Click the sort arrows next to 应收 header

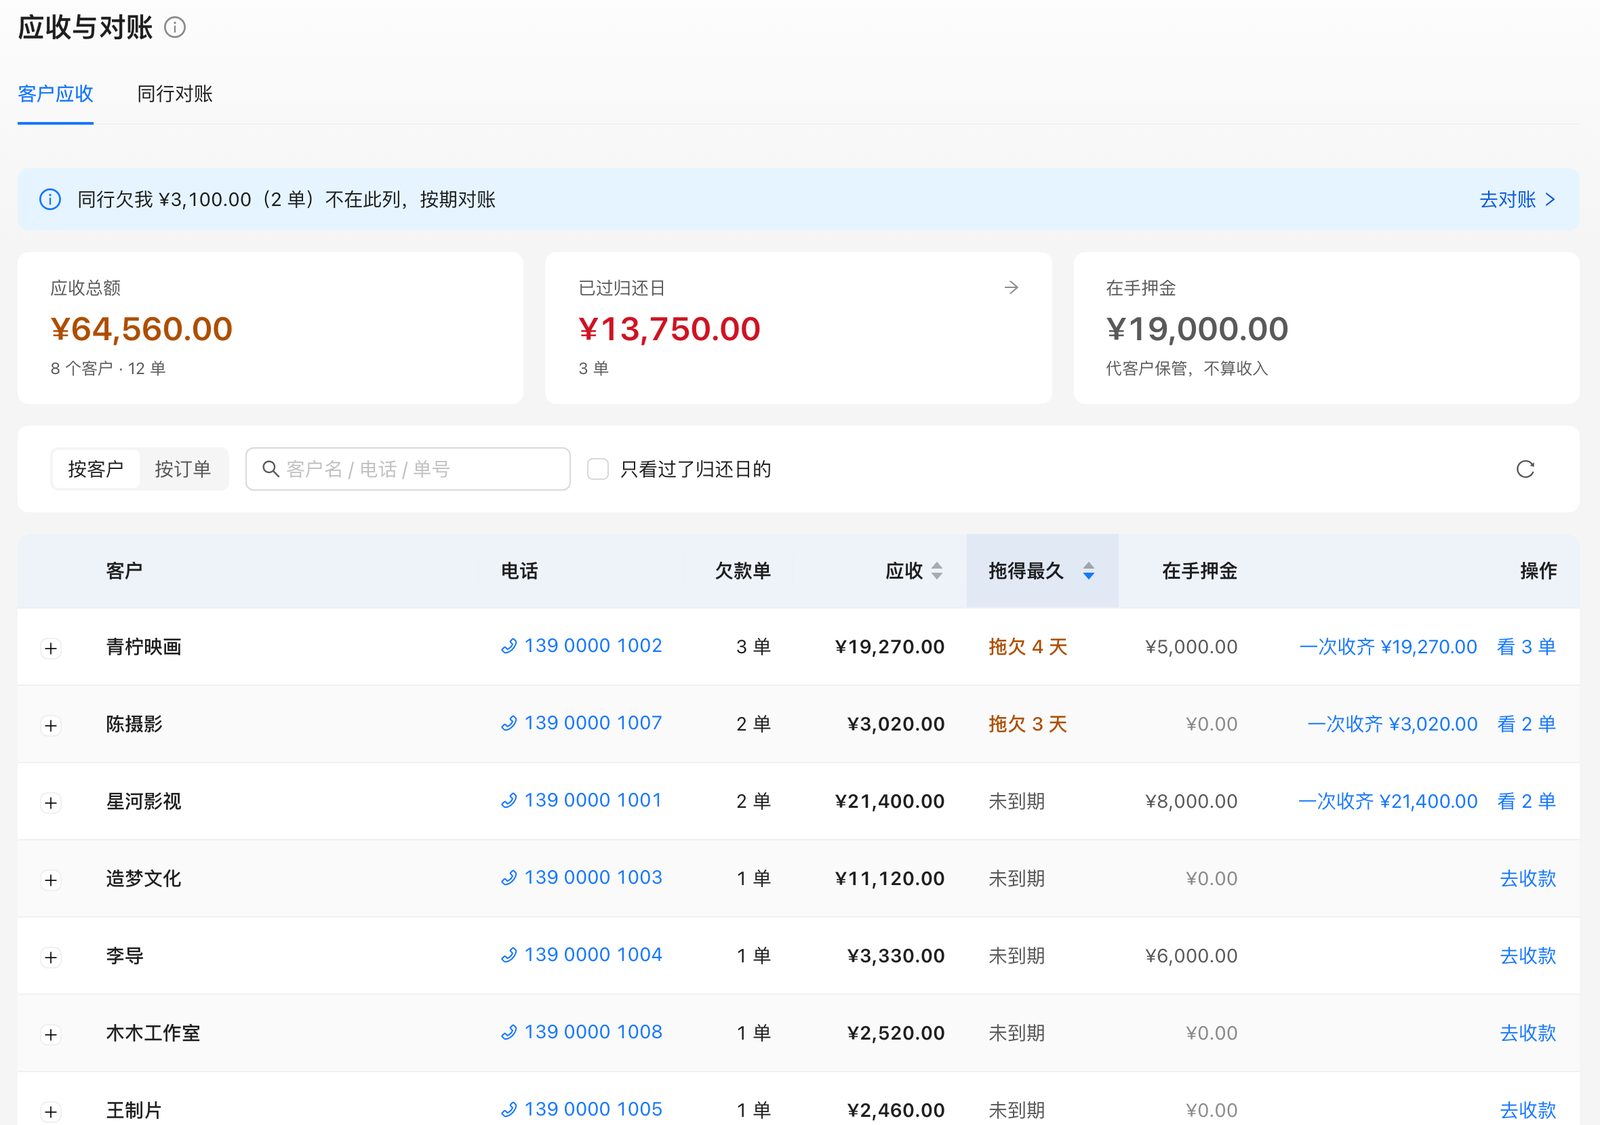point(937,571)
